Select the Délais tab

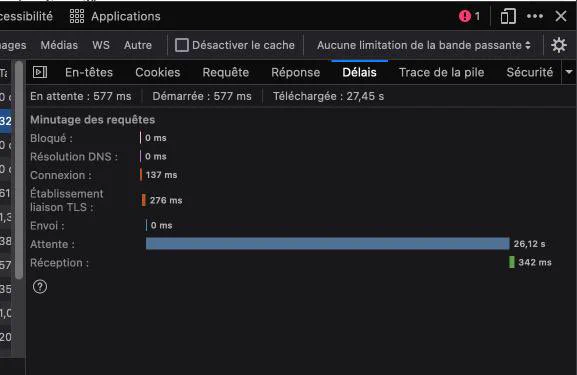click(359, 72)
